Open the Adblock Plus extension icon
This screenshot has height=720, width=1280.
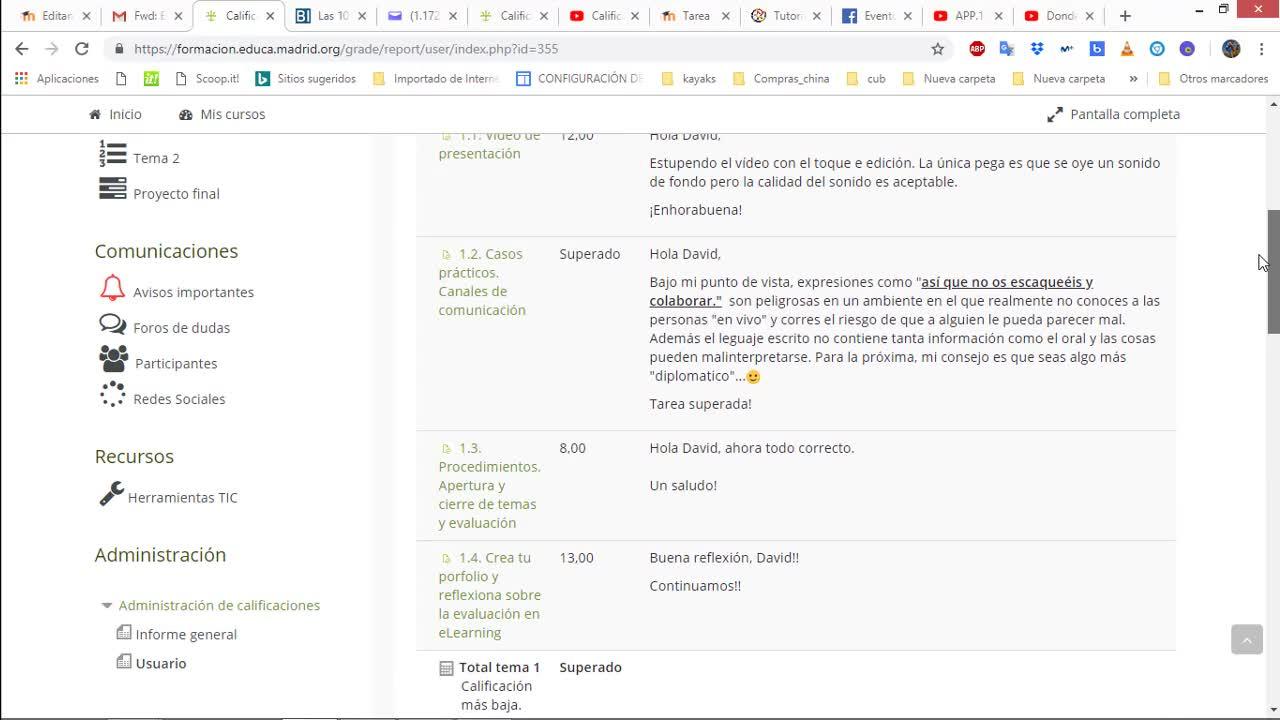[977, 49]
